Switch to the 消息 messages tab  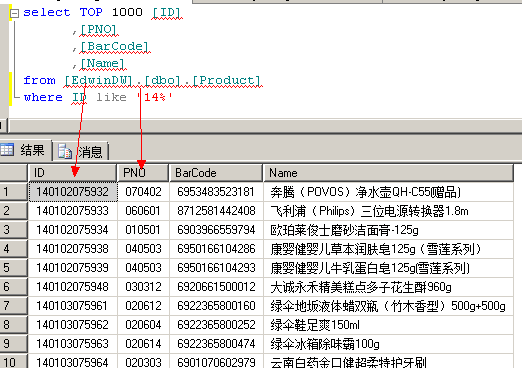point(81,152)
